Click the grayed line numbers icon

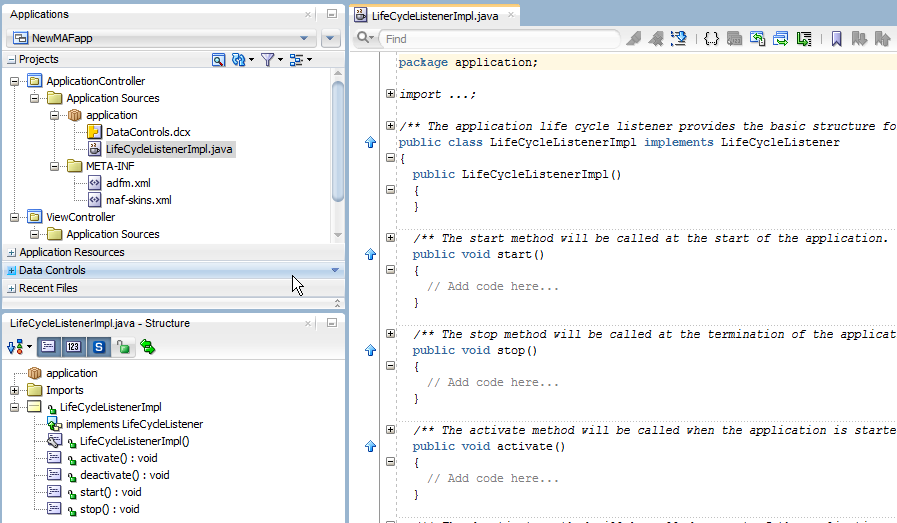[x=734, y=39]
